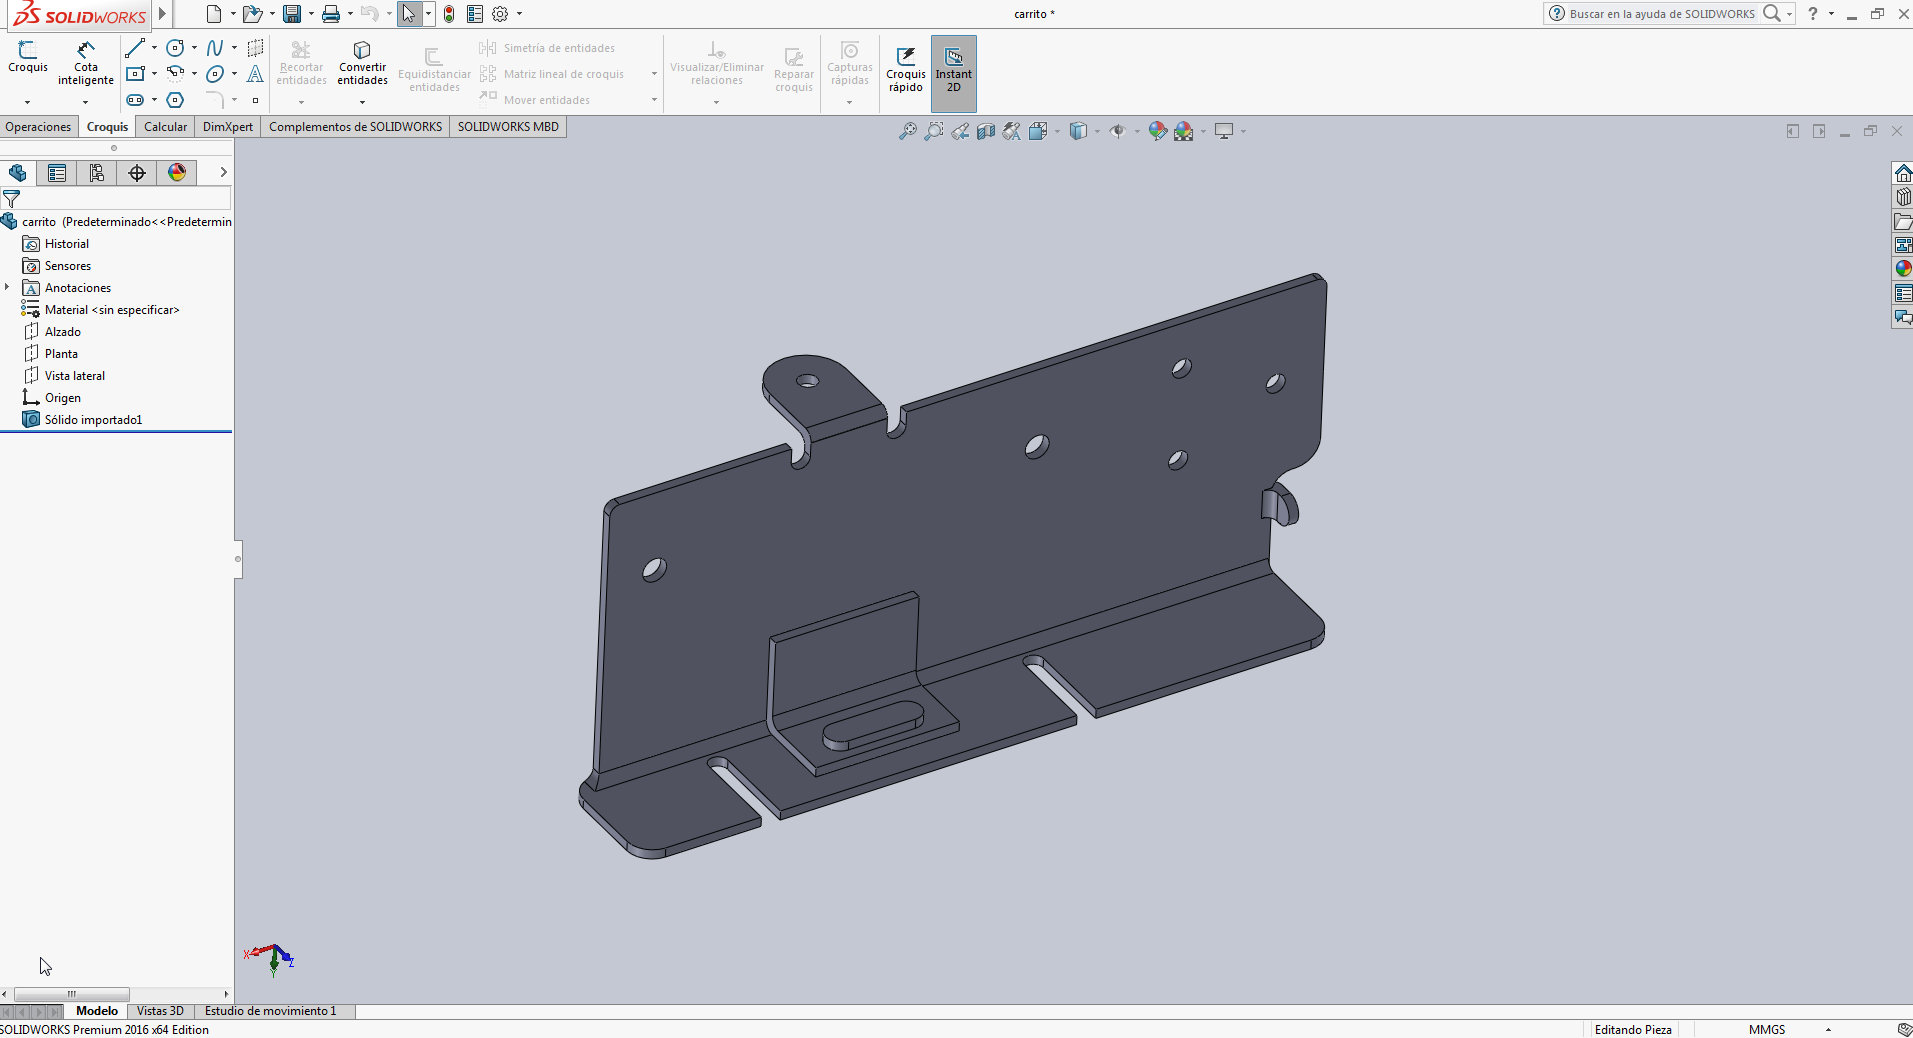Open the Convertir entidades dropdown arrow
The height and width of the screenshot is (1038, 1913).
[x=362, y=102]
